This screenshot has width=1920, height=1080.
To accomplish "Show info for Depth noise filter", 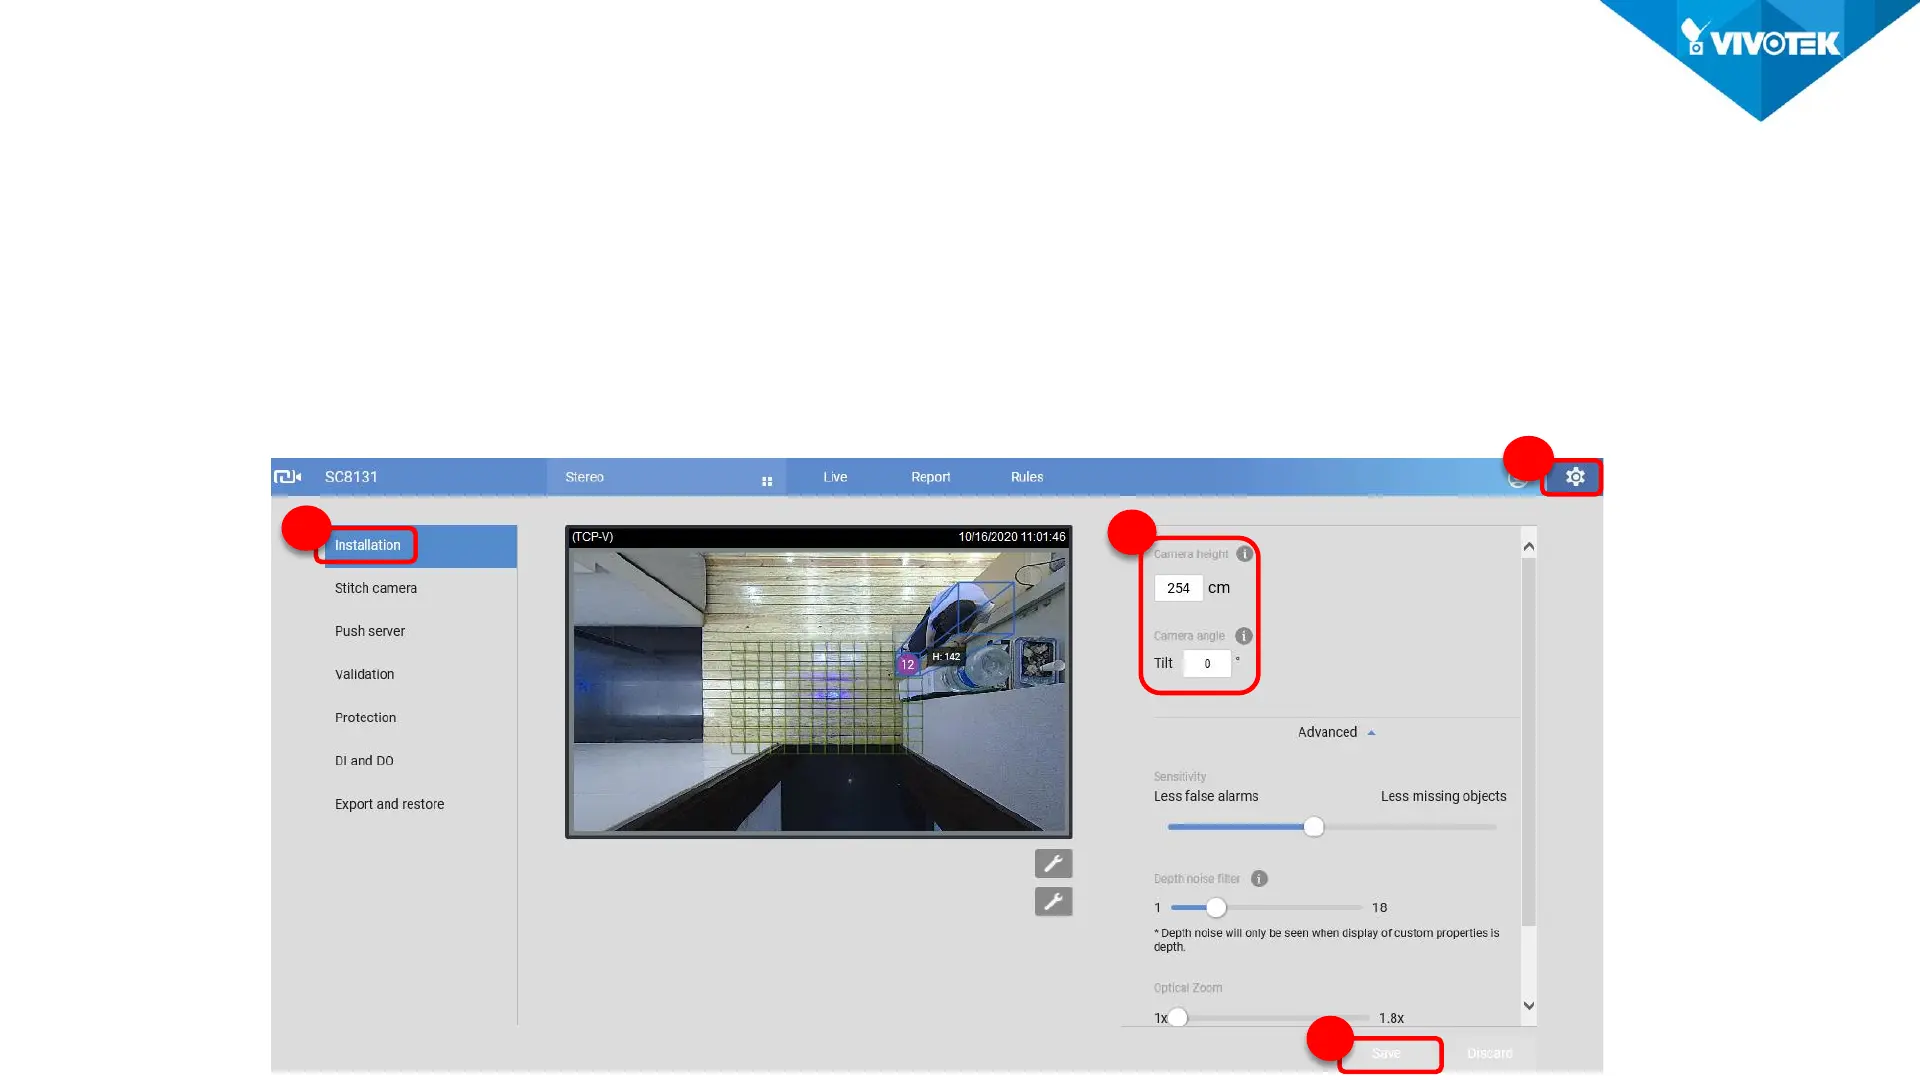I will coord(1259,879).
